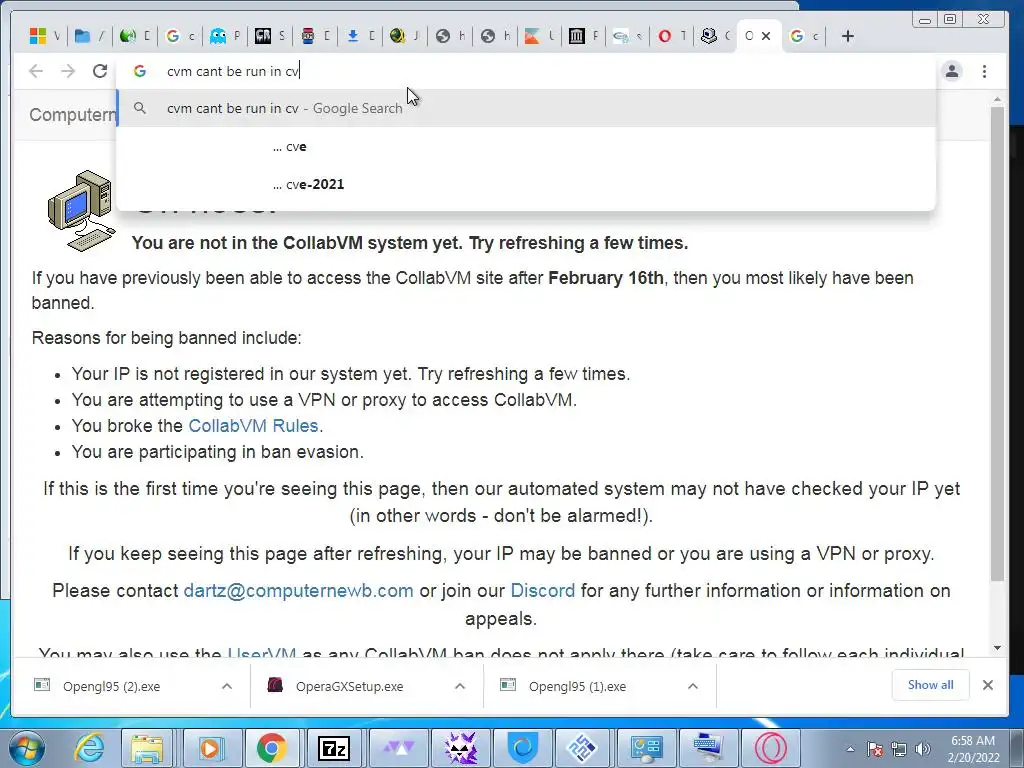The height and width of the screenshot is (768, 1024).
Task: Open blue shield app in taskbar
Action: click(x=522, y=748)
